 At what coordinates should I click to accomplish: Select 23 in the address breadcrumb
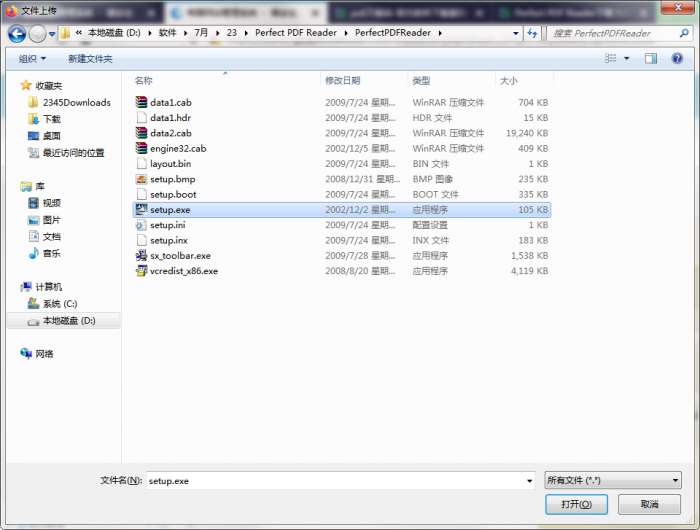(232, 33)
